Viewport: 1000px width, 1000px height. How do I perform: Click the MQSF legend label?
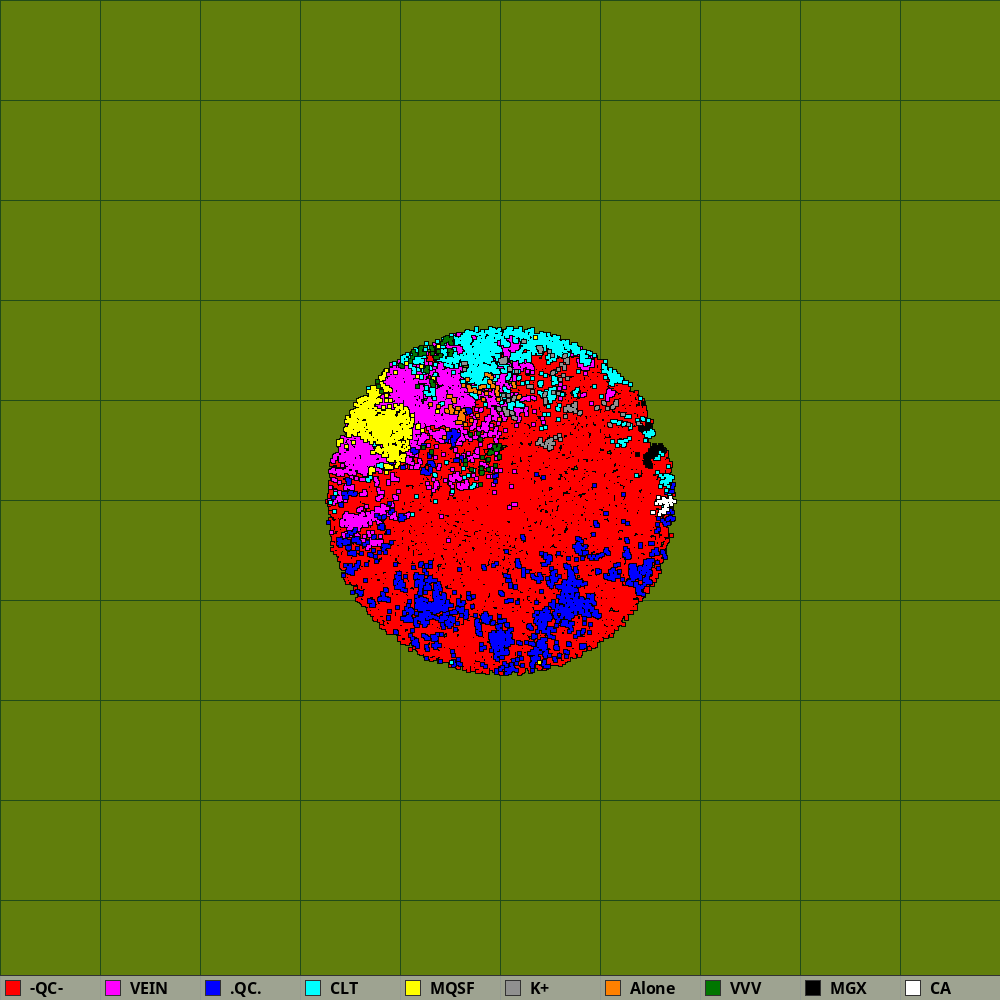click(452, 989)
